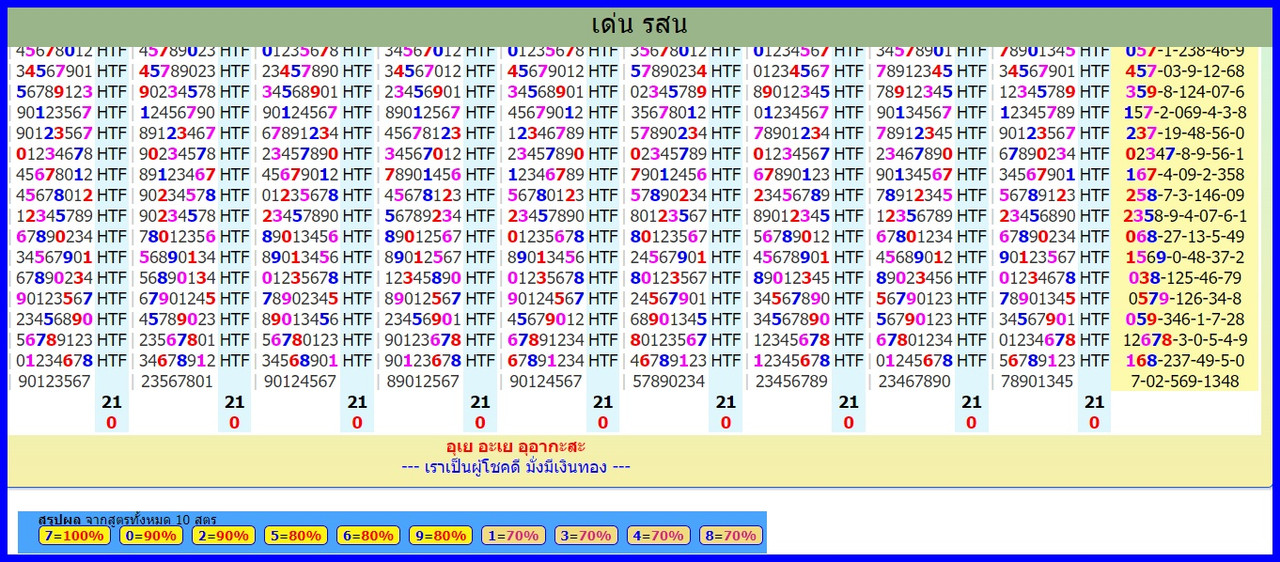Select the combined result 038-125-46-79
The height and width of the screenshot is (562, 1280).
tap(1185, 278)
